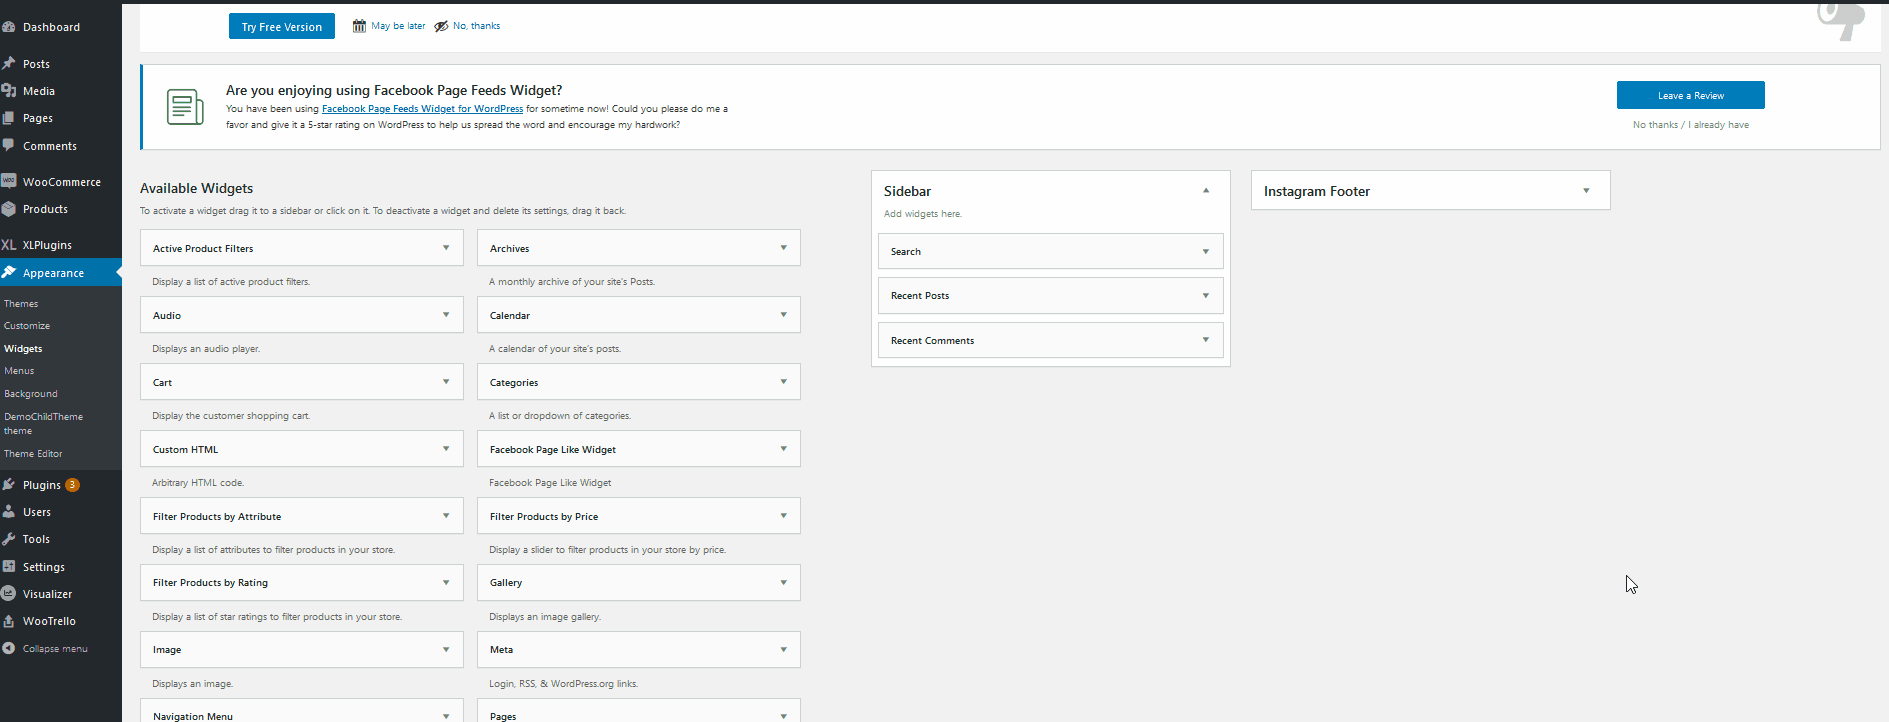Click the Pages icon in admin menu
The width and height of the screenshot is (1889, 722).
9,117
